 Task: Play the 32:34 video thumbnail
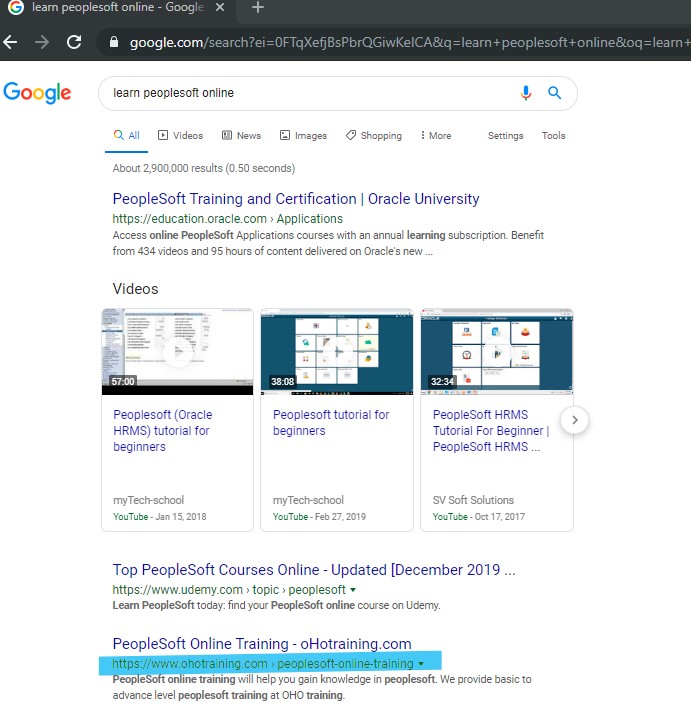point(497,351)
